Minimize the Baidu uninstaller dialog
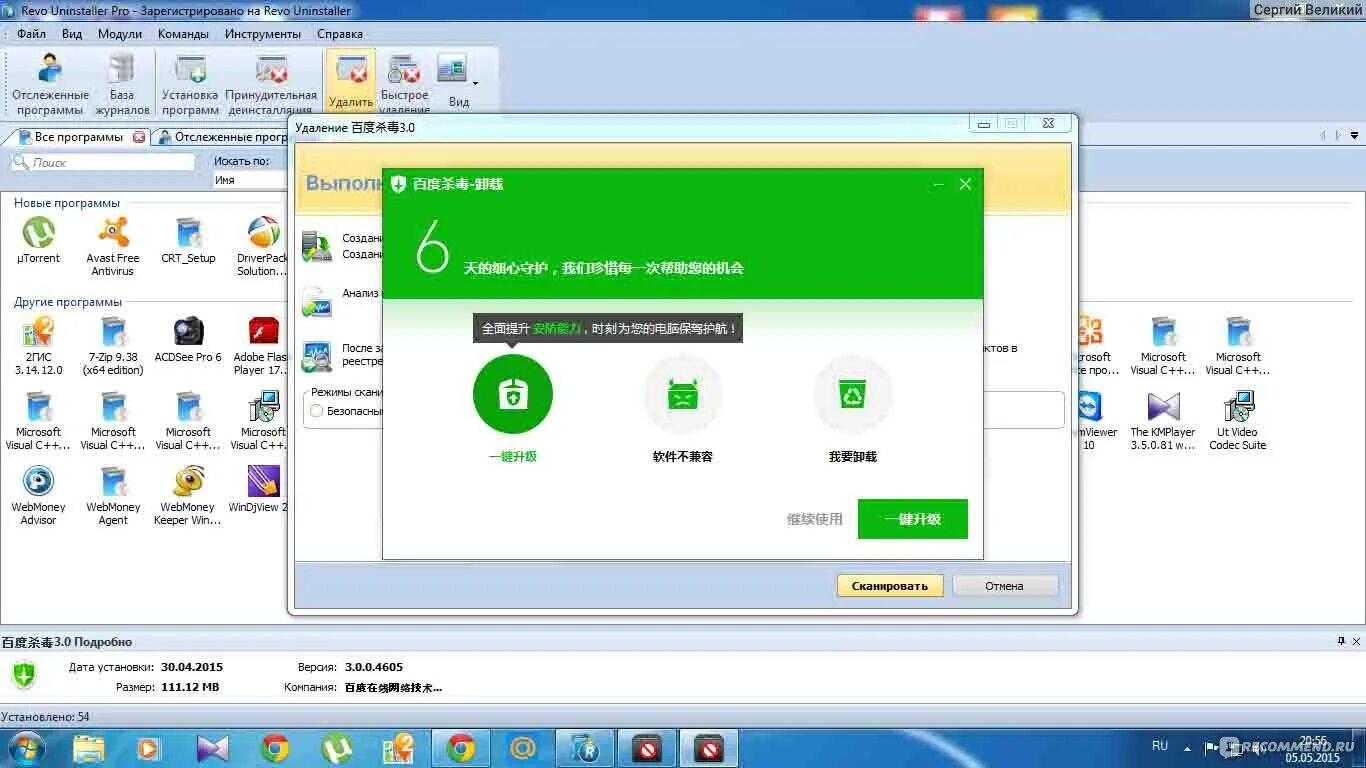1366x768 pixels. [939, 184]
